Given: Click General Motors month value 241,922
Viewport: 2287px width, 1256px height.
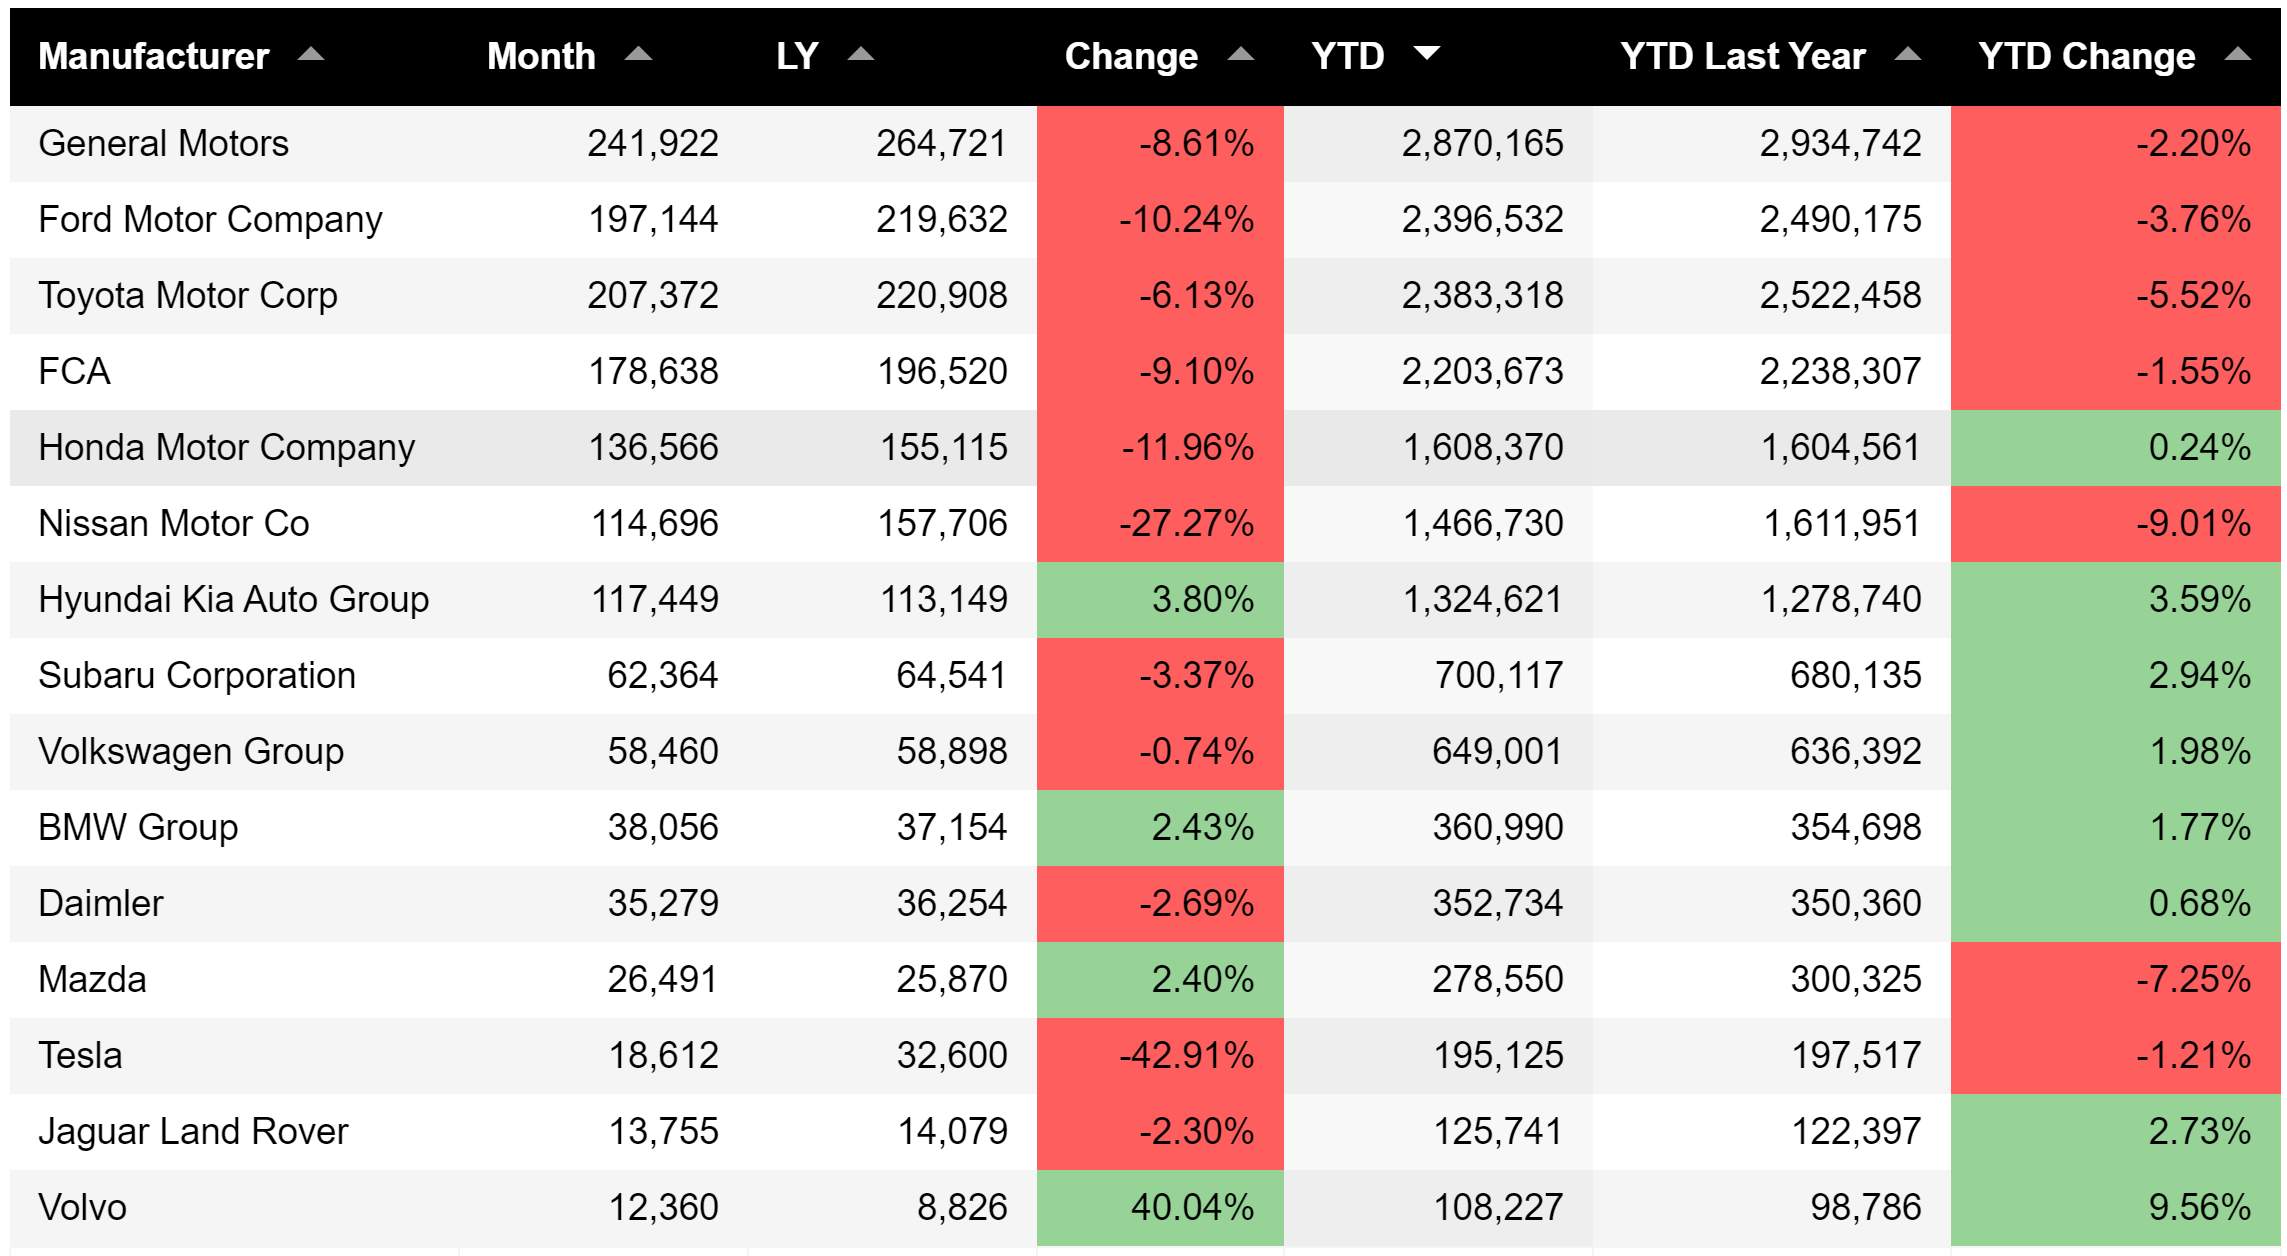Looking at the screenshot, I should (x=653, y=143).
